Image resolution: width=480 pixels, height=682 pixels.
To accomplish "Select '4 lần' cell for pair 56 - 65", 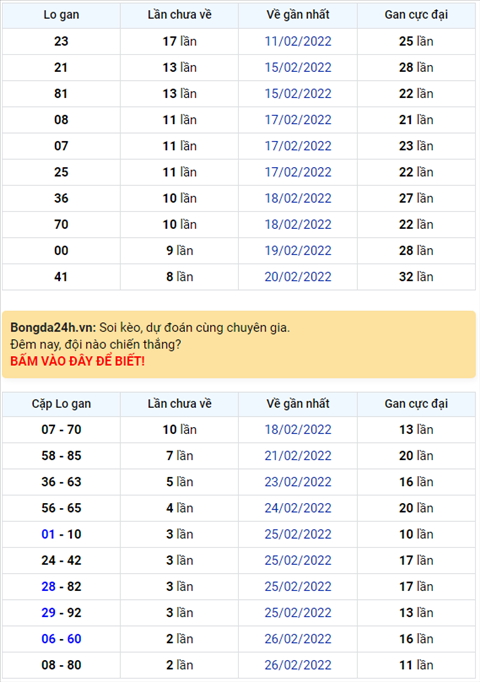I will (x=180, y=508).
